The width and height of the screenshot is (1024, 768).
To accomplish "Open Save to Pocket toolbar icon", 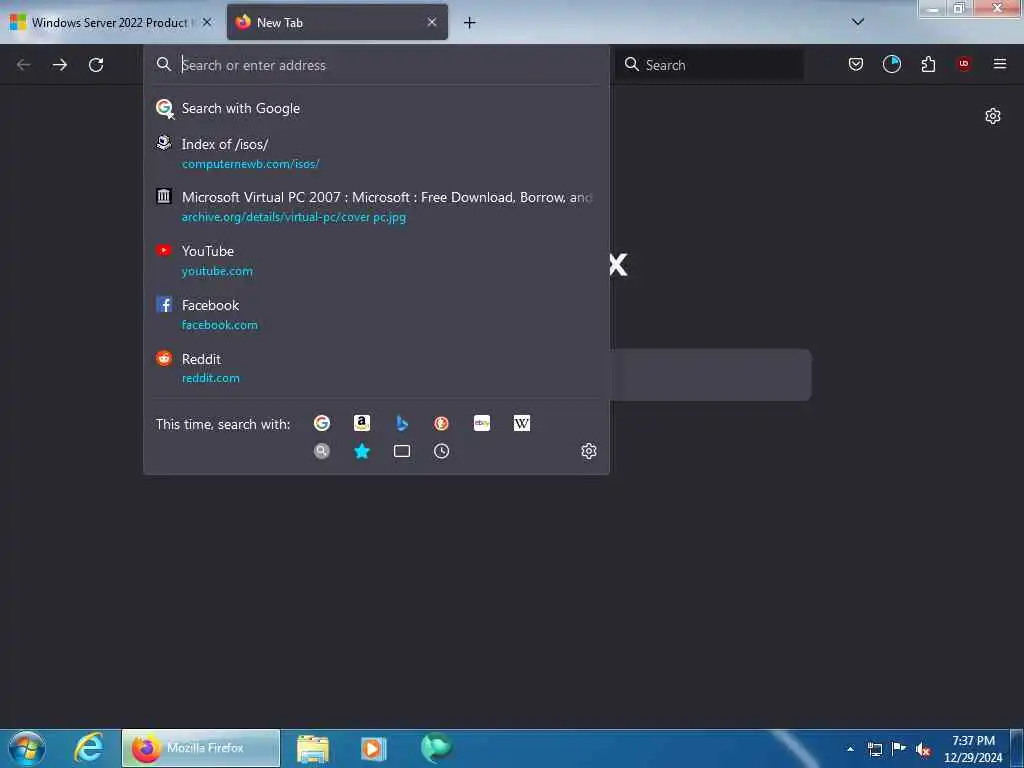I will pos(856,64).
